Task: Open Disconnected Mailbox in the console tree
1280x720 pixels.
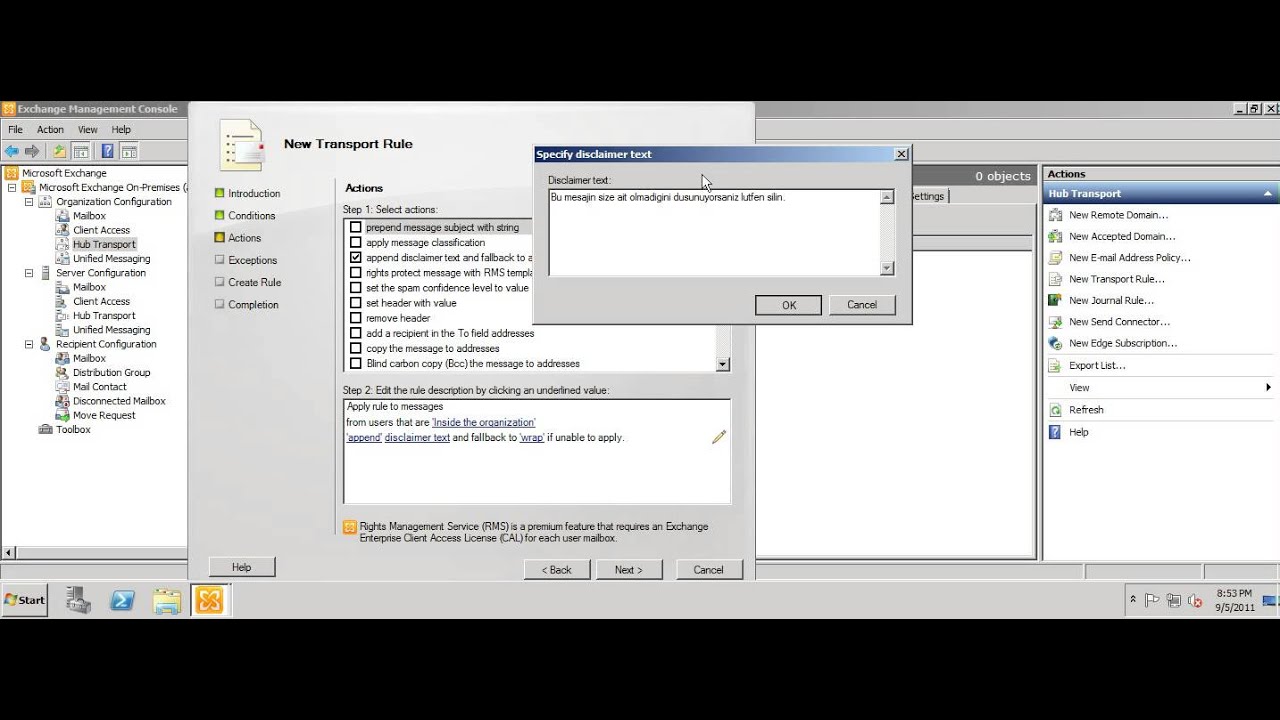Action: coord(119,401)
